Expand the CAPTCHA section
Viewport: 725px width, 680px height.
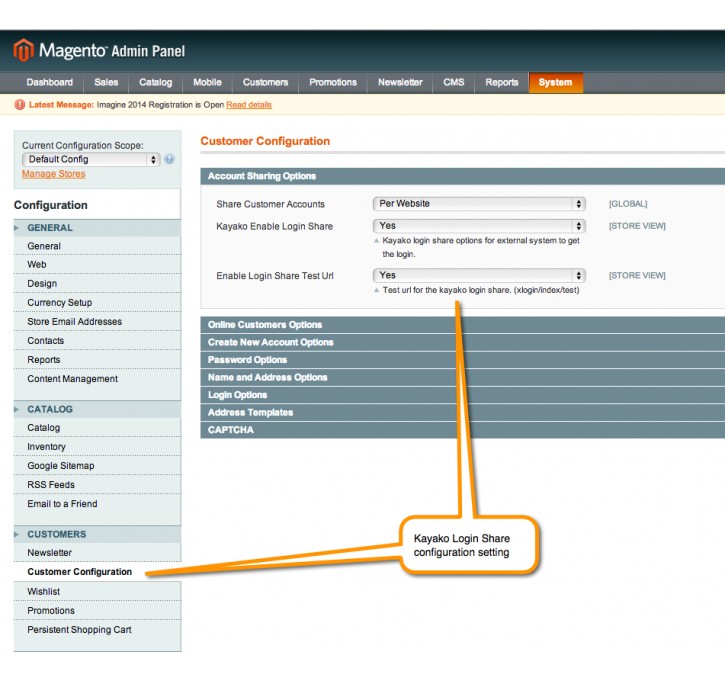coord(462,430)
